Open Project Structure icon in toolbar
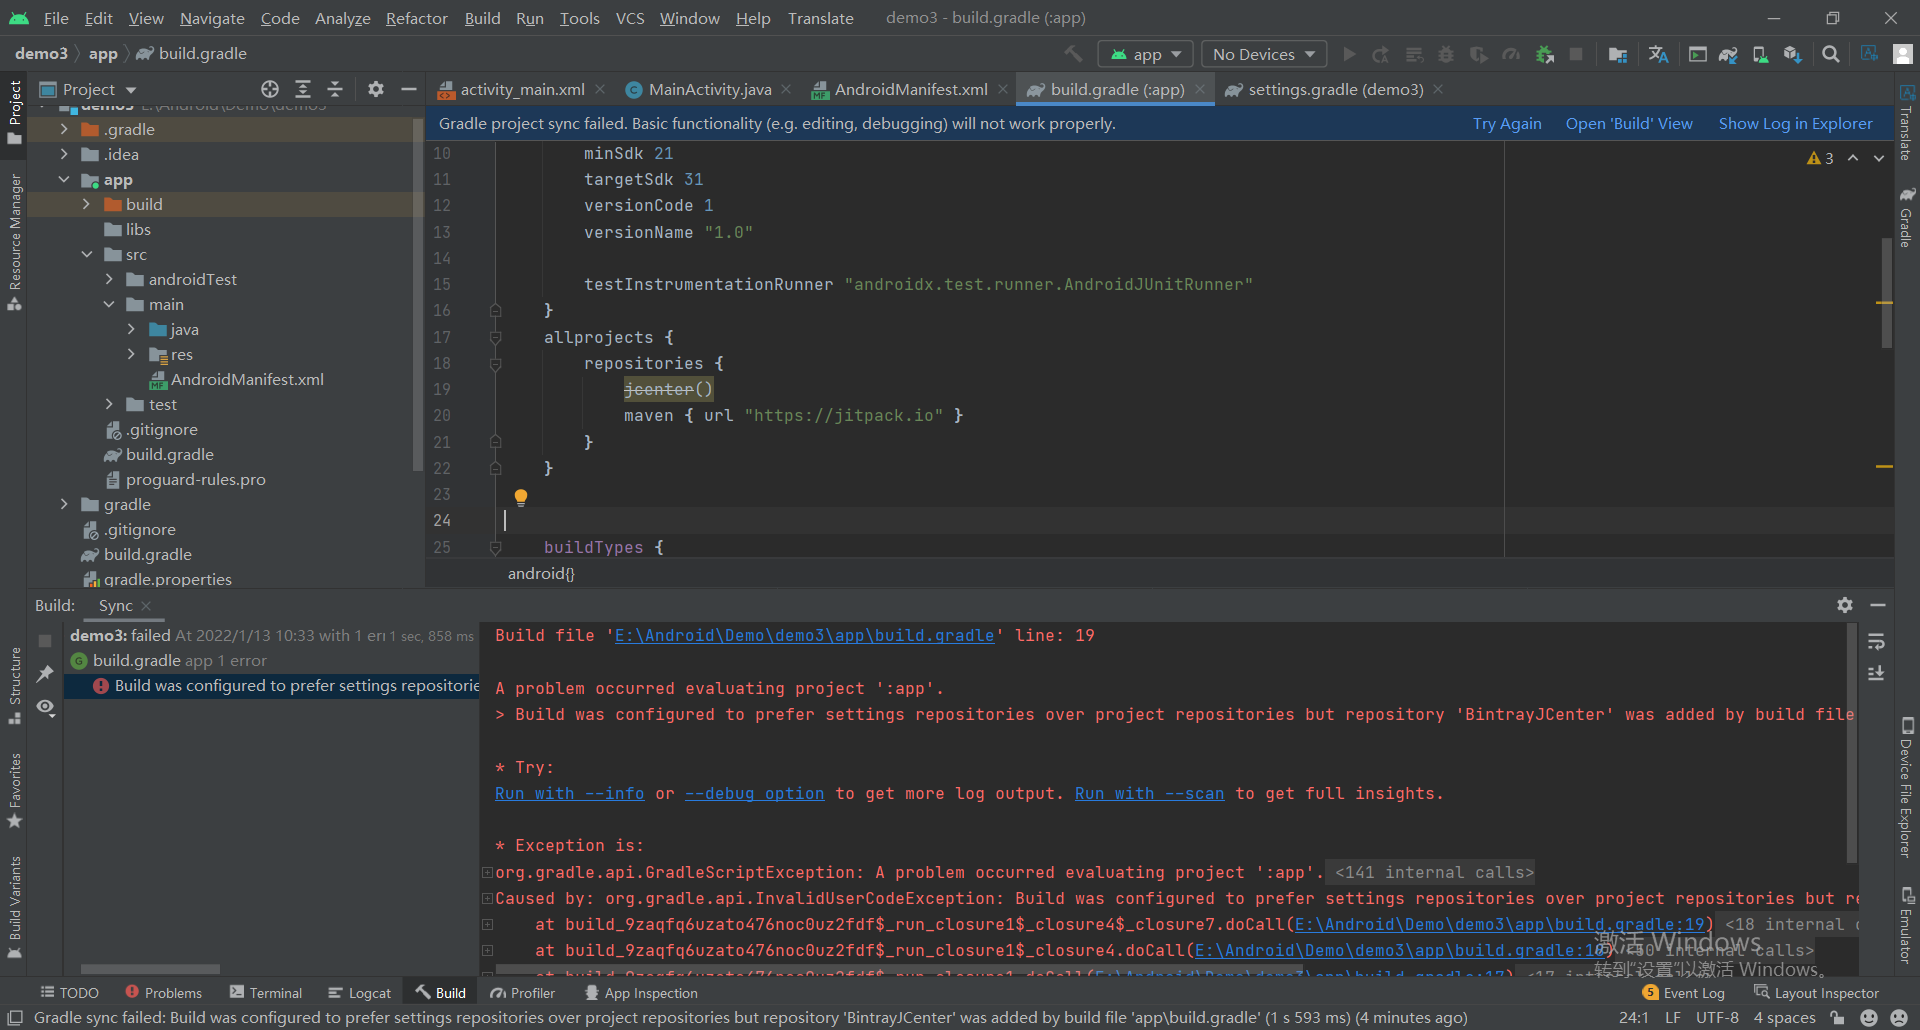Viewport: 1920px width, 1030px height. click(x=1618, y=54)
